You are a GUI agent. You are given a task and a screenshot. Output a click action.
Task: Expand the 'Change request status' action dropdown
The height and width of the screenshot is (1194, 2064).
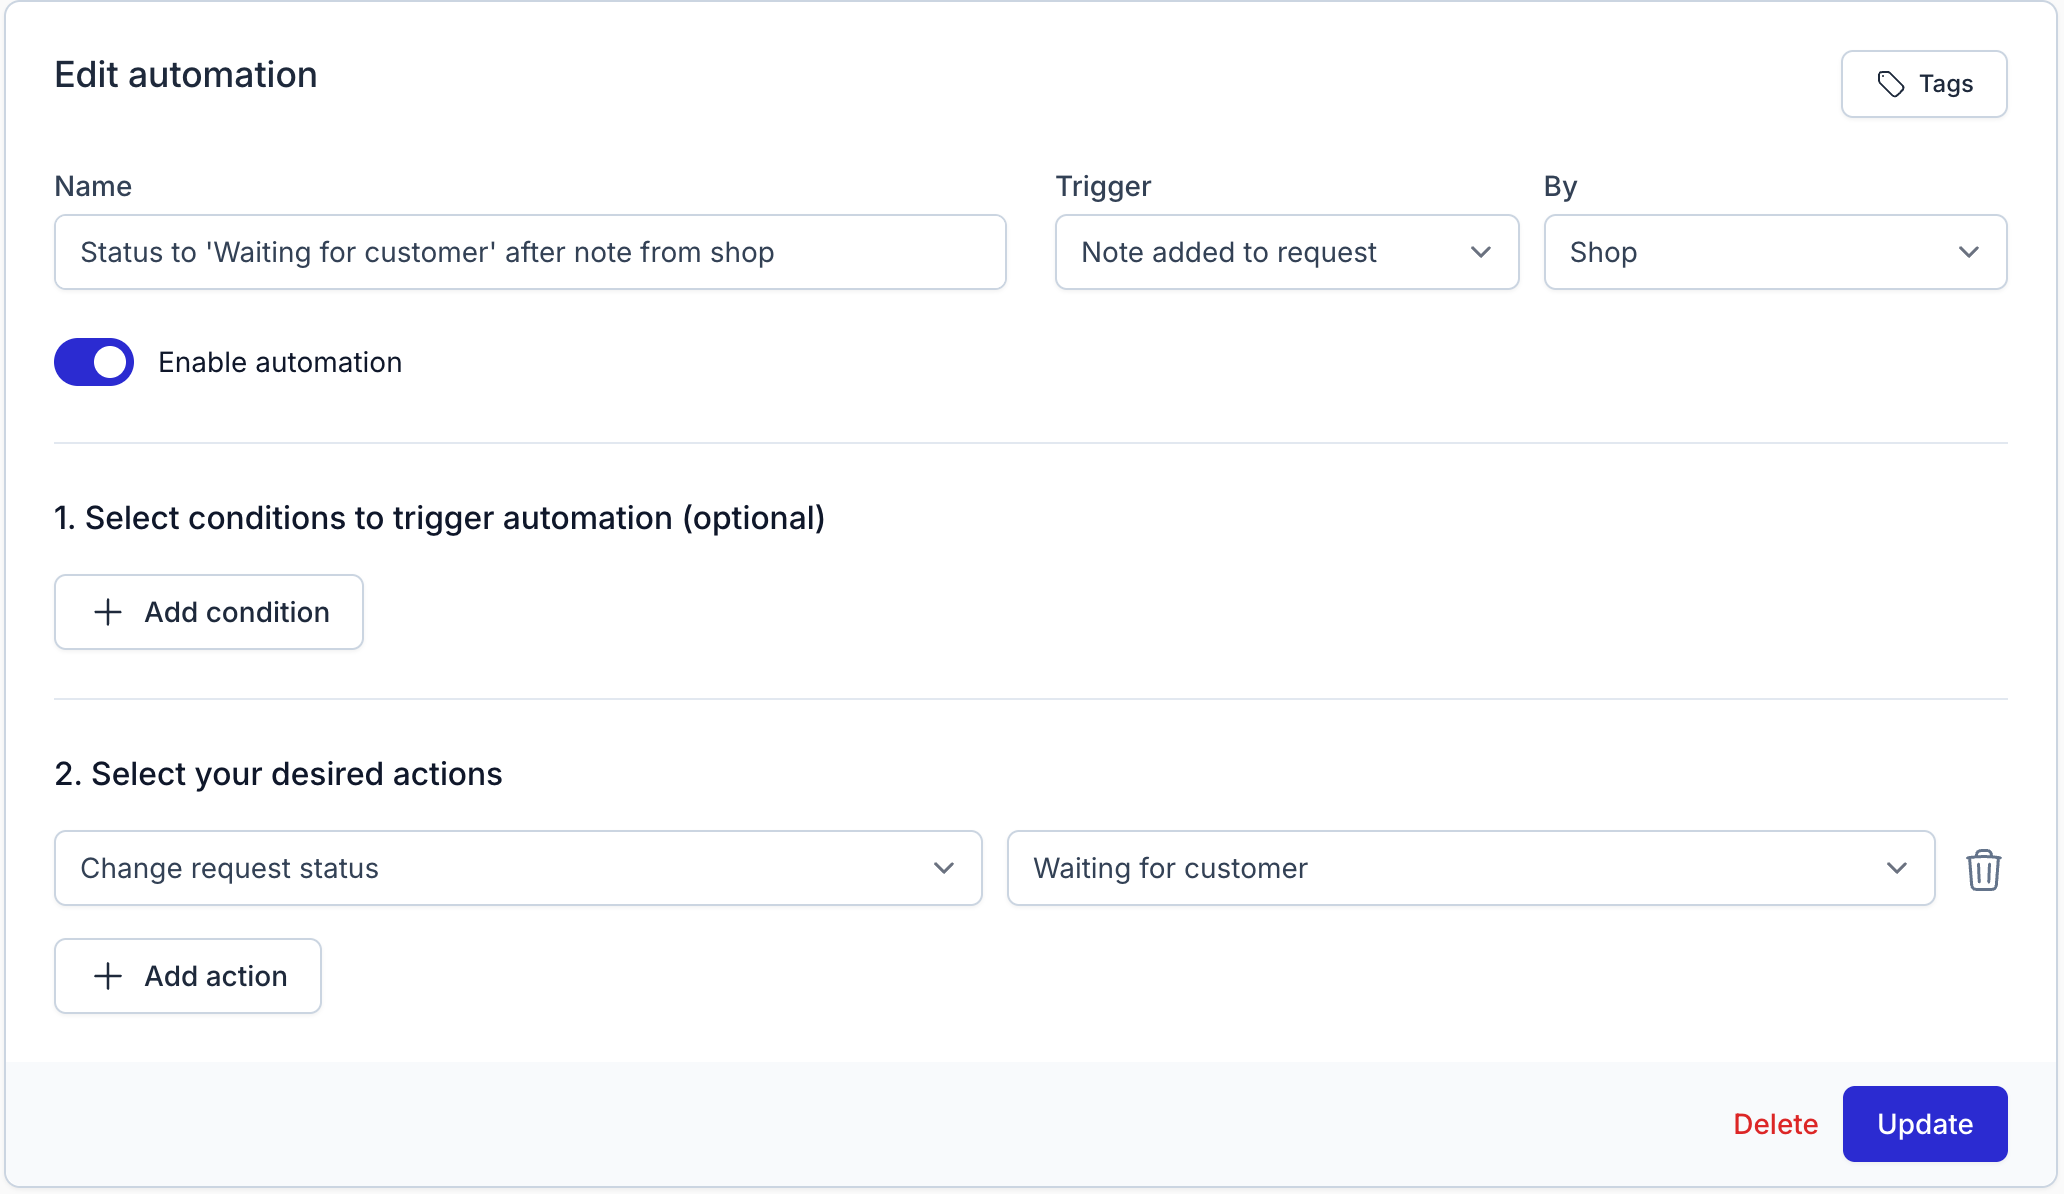[x=518, y=868]
